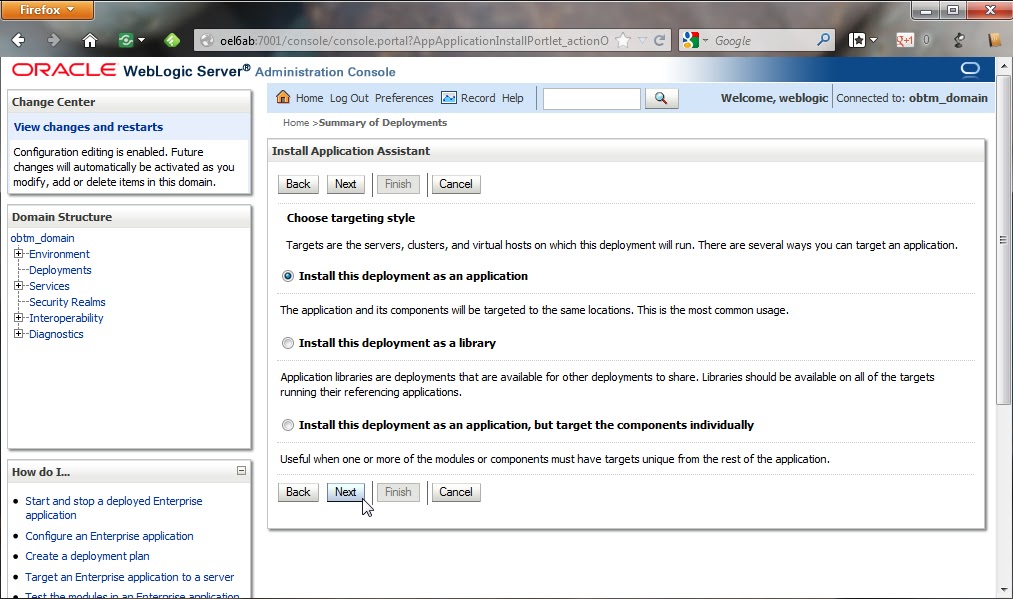Open Configure an Enterprise application help link
Image resolution: width=1013 pixels, height=599 pixels.
click(x=109, y=536)
